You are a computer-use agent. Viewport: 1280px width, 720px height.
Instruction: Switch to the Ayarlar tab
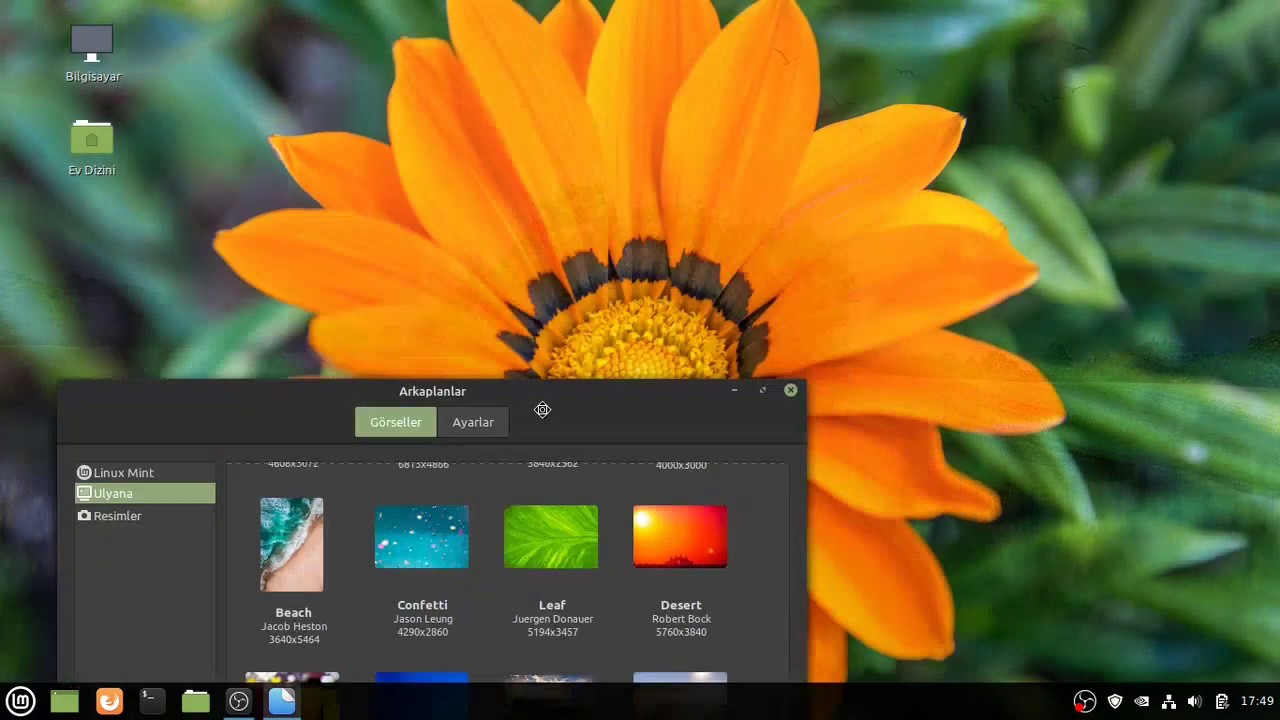(473, 422)
